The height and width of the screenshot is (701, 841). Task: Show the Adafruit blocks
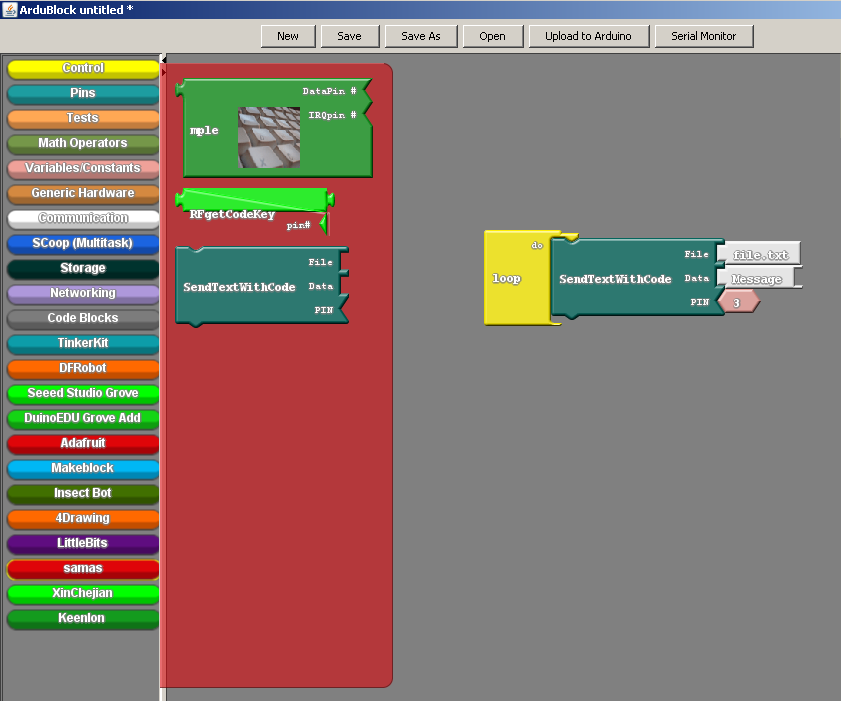83,444
